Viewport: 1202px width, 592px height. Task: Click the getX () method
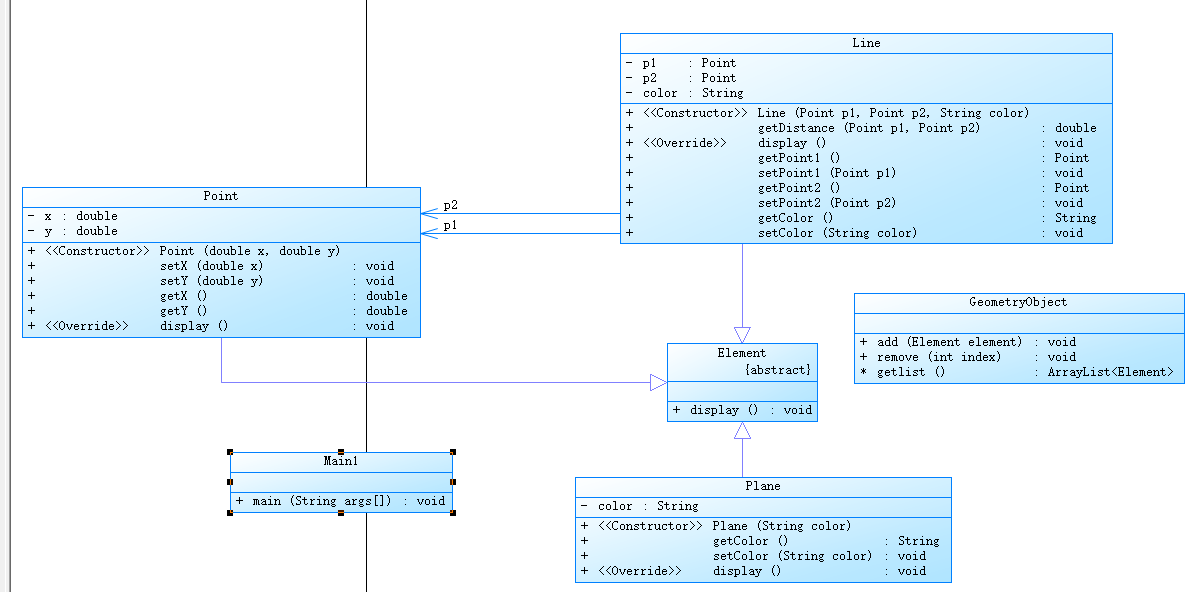pyautogui.click(x=218, y=296)
